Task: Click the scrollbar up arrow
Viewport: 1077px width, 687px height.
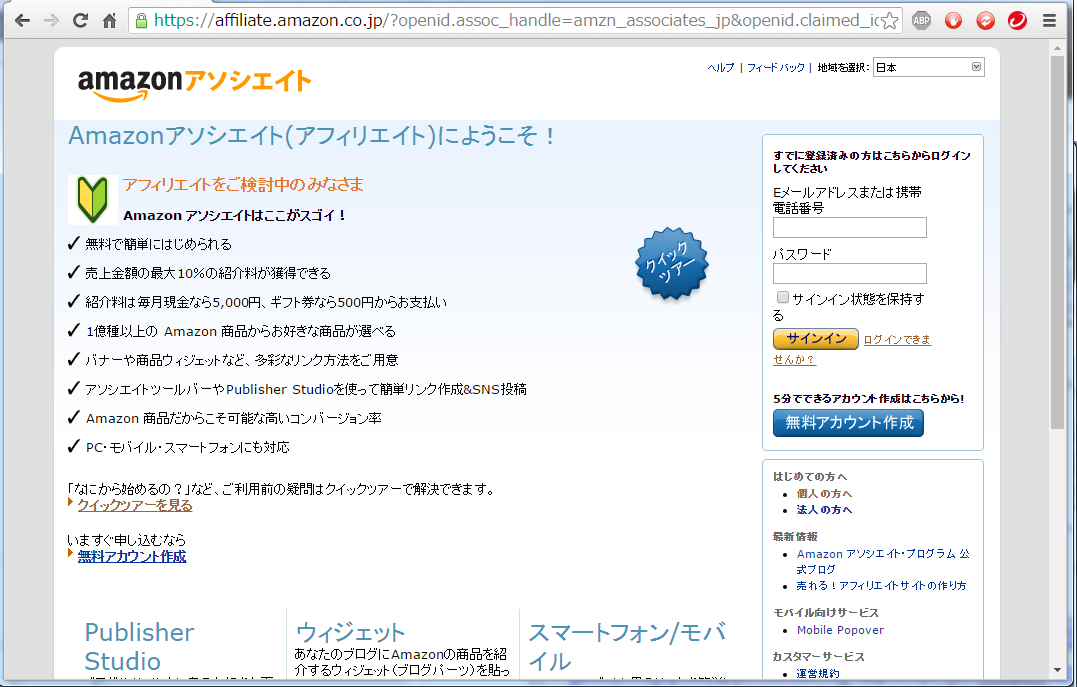Action: 1057,48
